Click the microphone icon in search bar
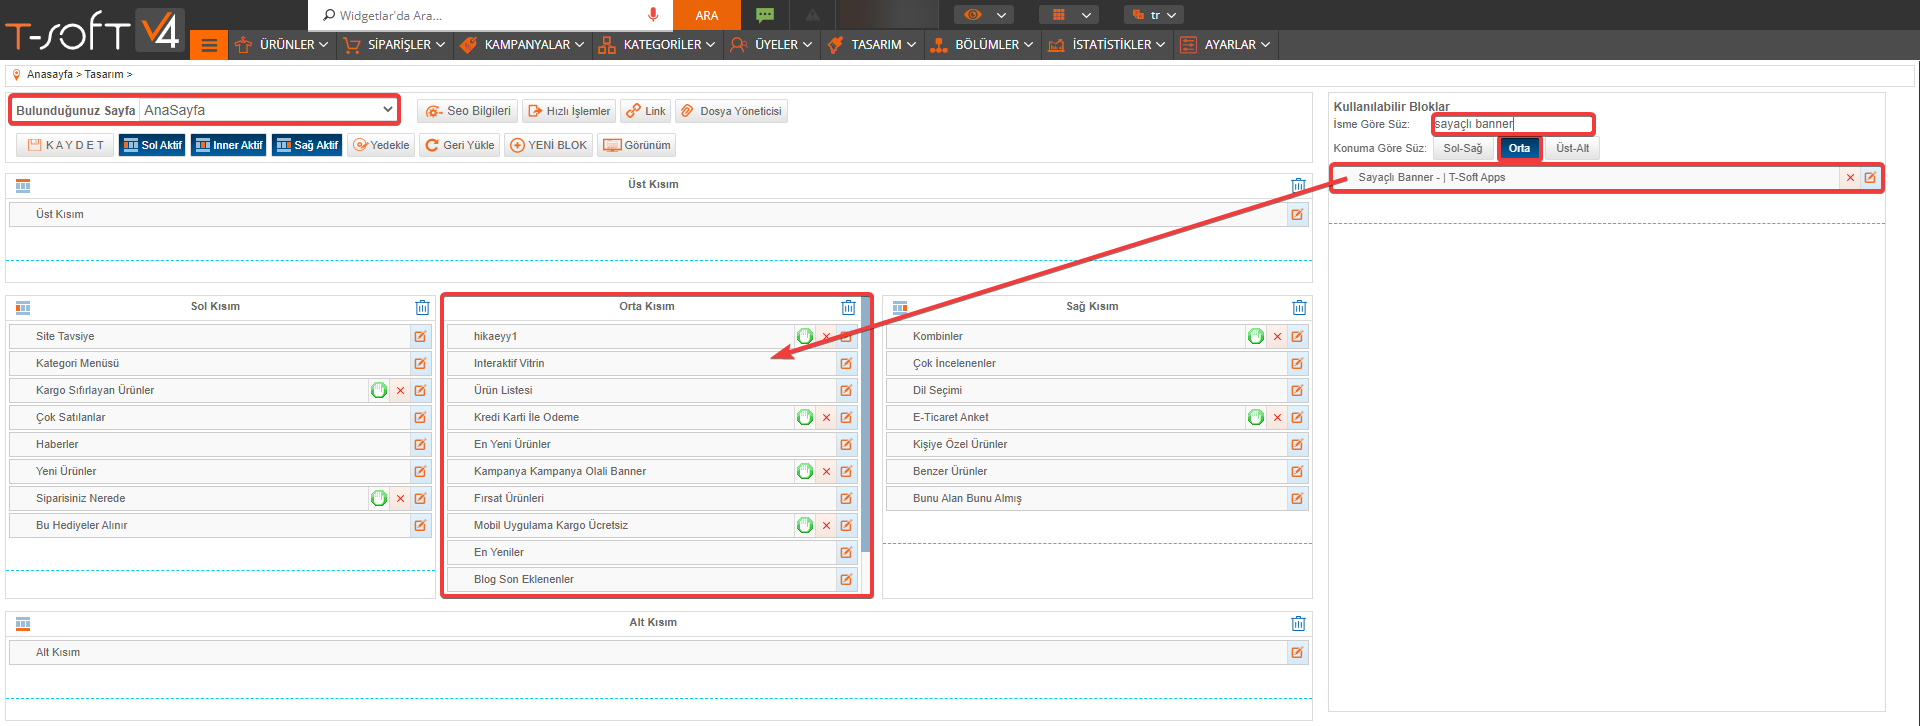Image resolution: width=1920 pixels, height=726 pixels. coord(653,14)
